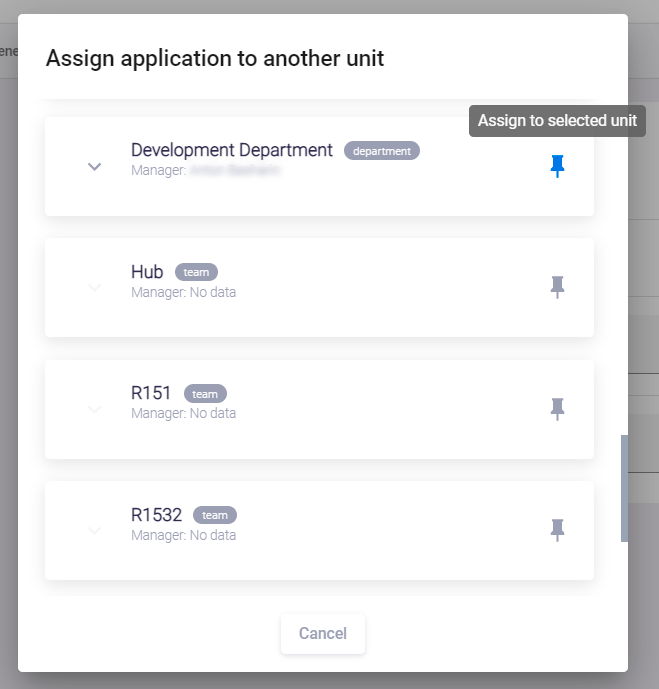Click the chevron beside R151

click(95, 409)
